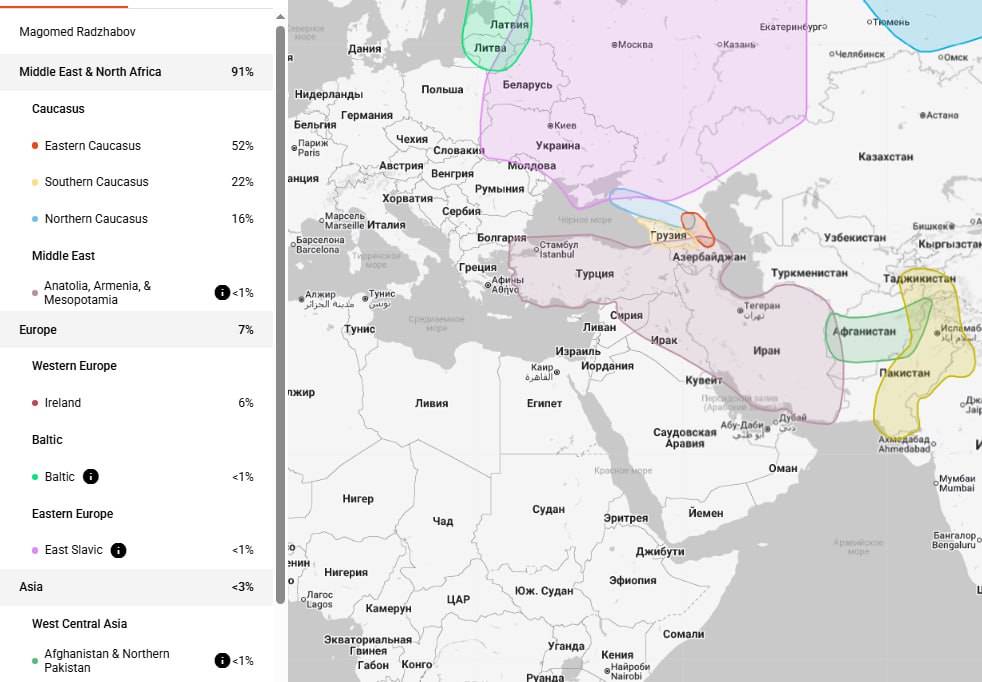Click the 16% Northern Caucasus value
This screenshot has height=682, width=982.
[x=242, y=219]
